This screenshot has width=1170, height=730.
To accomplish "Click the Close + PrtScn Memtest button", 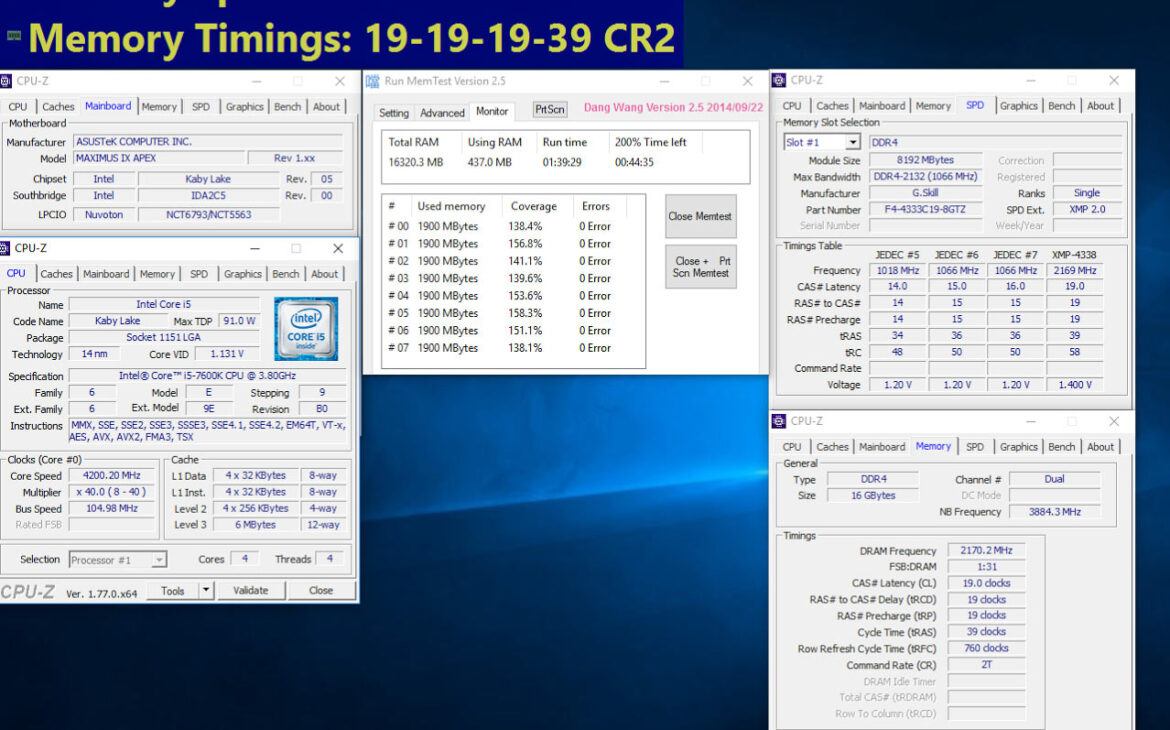I will 700,267.
